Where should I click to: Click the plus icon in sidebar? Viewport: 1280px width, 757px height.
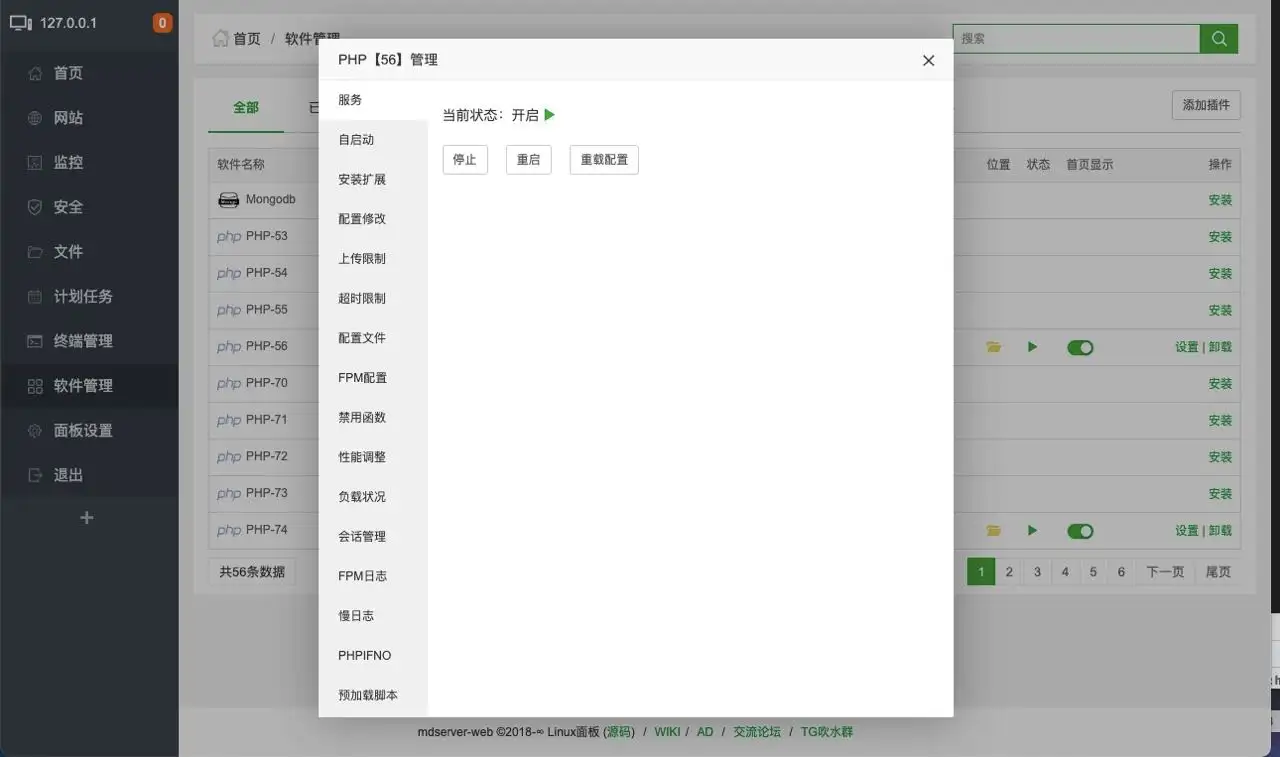click(x=87, y=518)
